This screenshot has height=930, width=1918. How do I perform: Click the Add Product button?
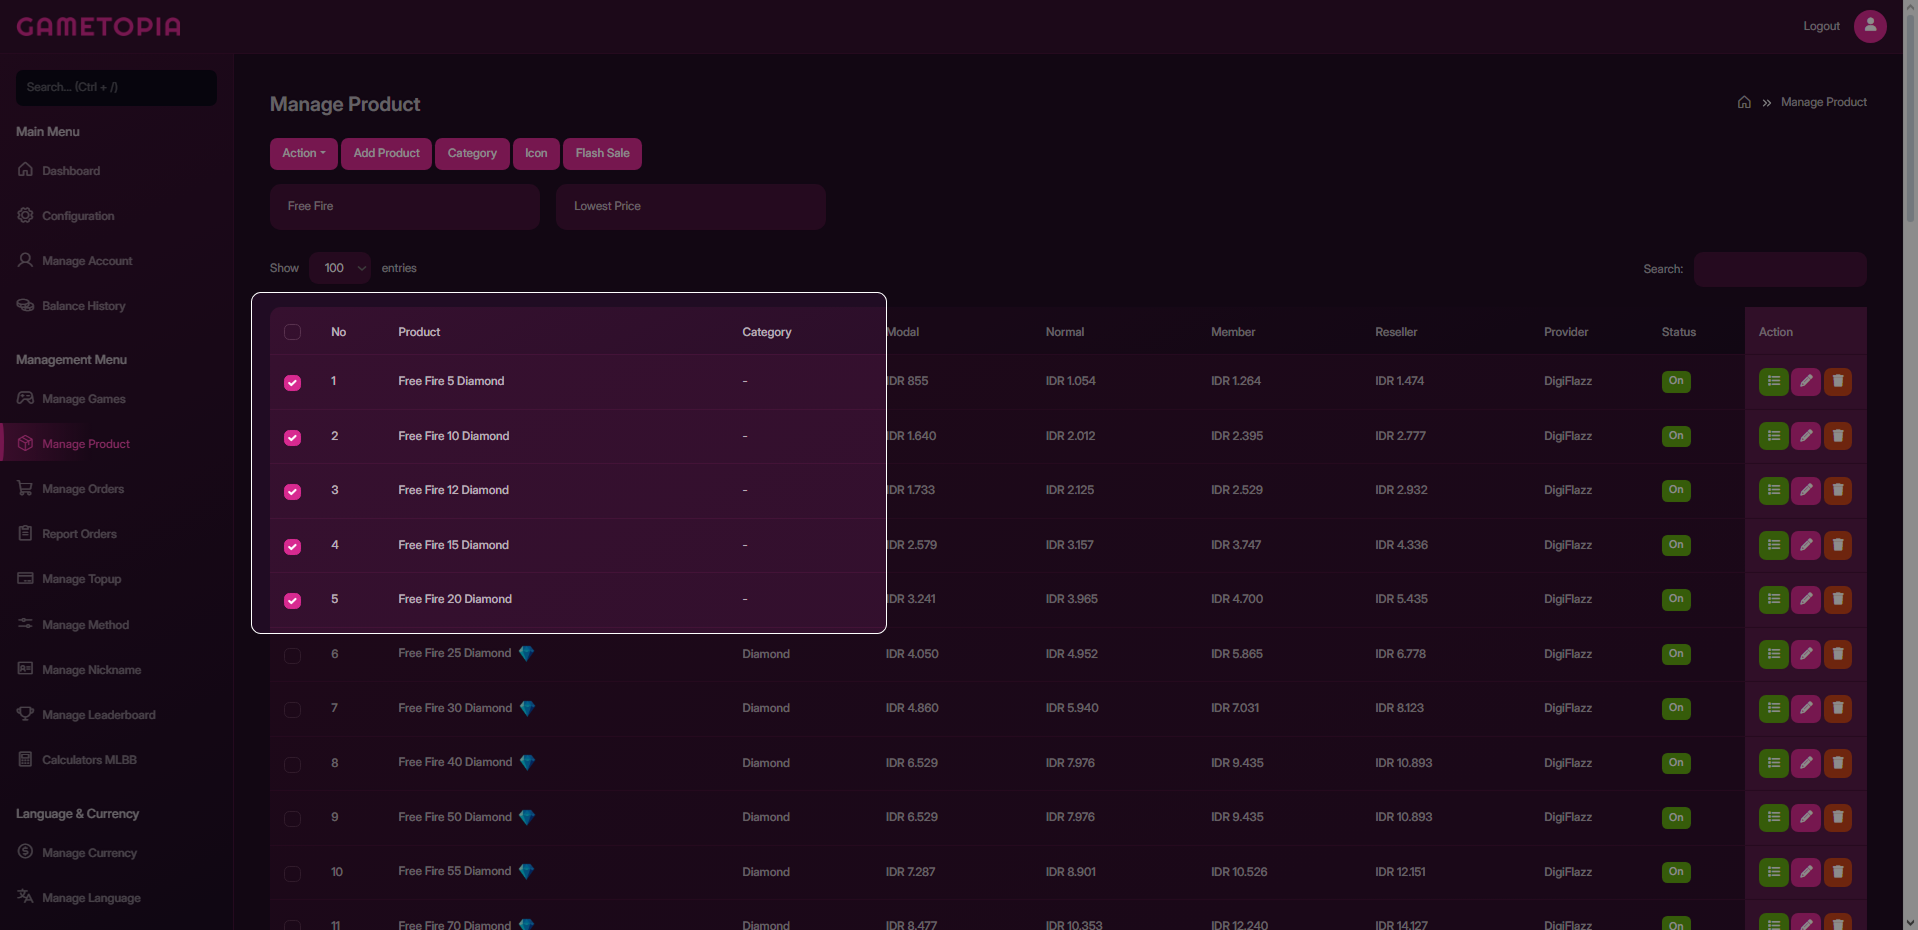pos(386,153)
